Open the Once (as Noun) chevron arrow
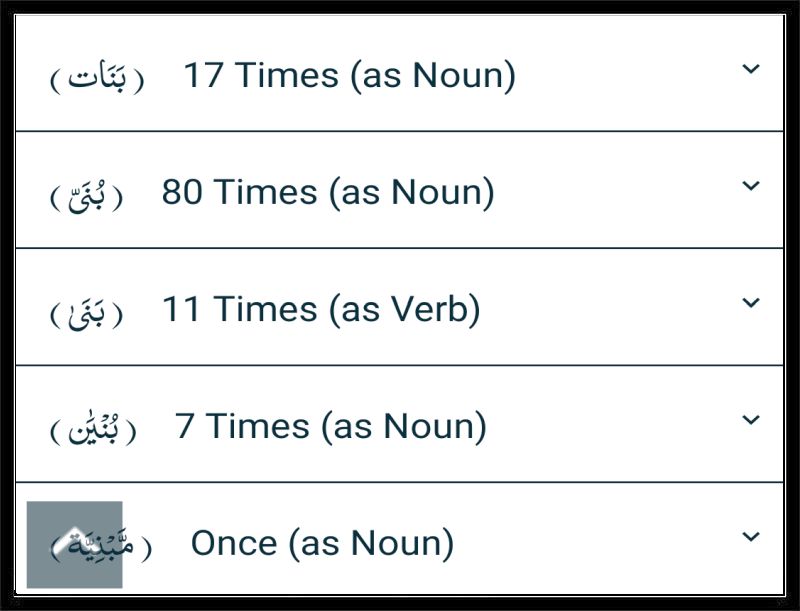Viewport: 800px width, 611px height. coord(751,537)
